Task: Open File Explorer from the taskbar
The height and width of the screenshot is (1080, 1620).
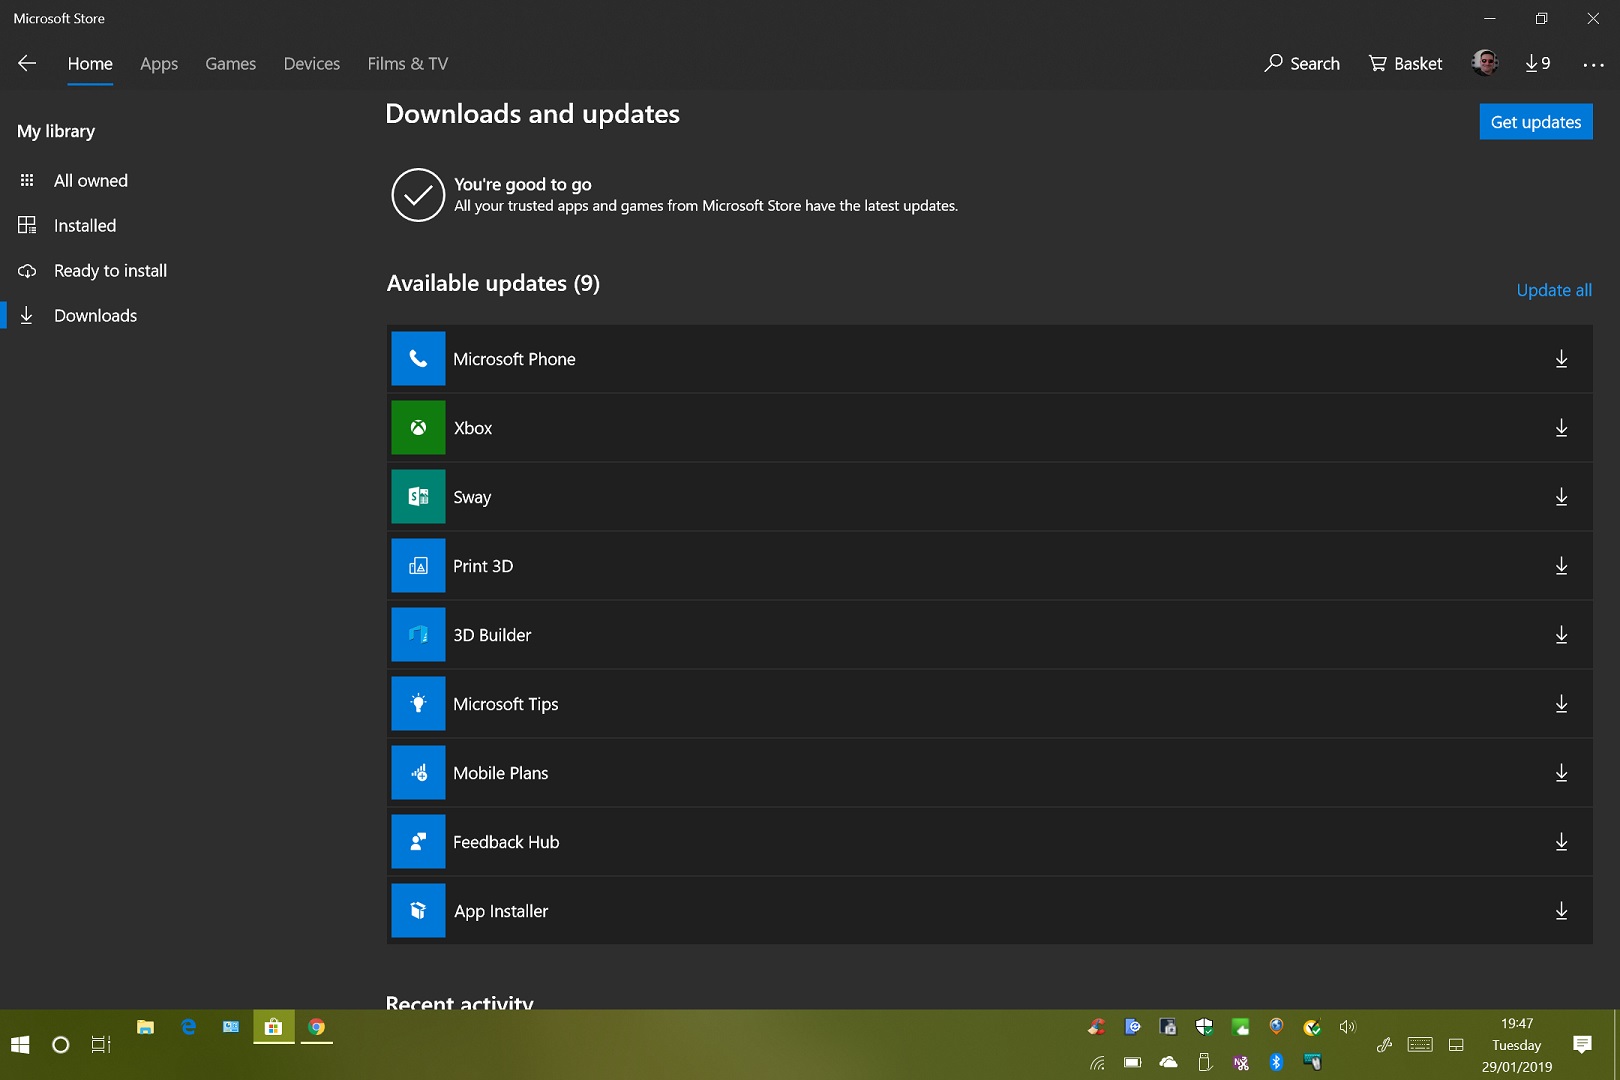Action: 145,1027
